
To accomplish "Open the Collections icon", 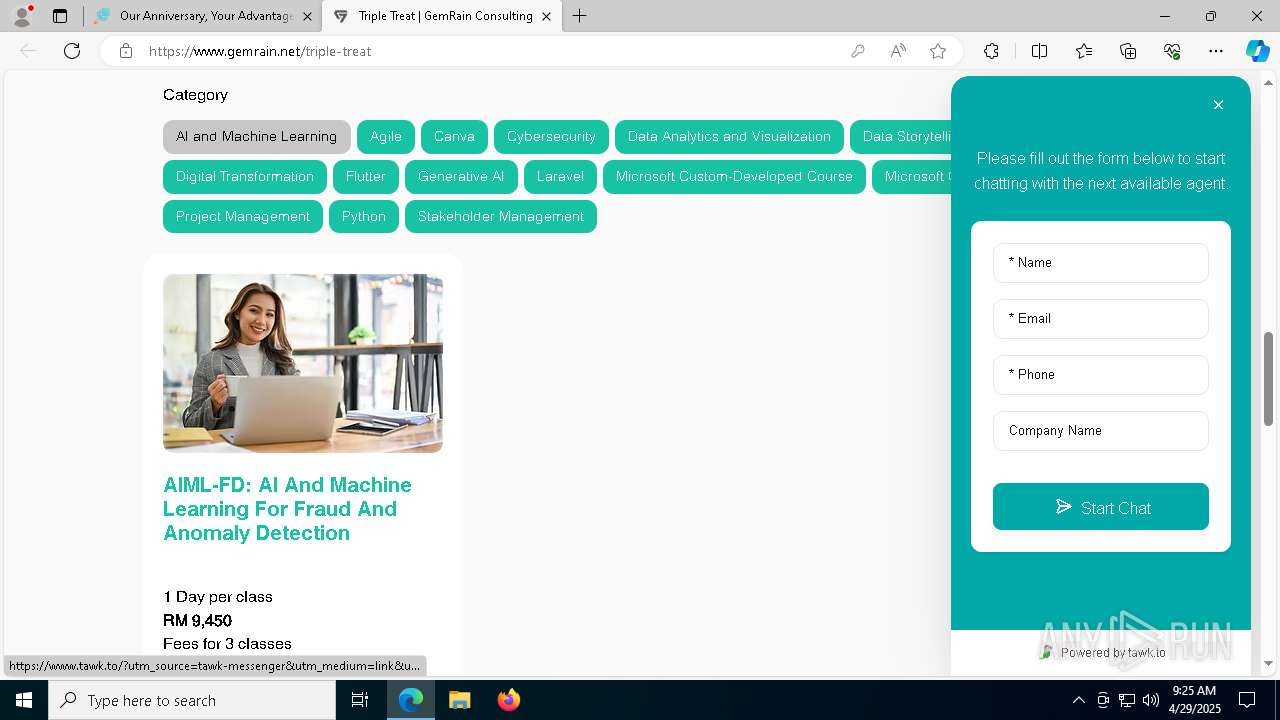I will click(x=1128, y=51).
